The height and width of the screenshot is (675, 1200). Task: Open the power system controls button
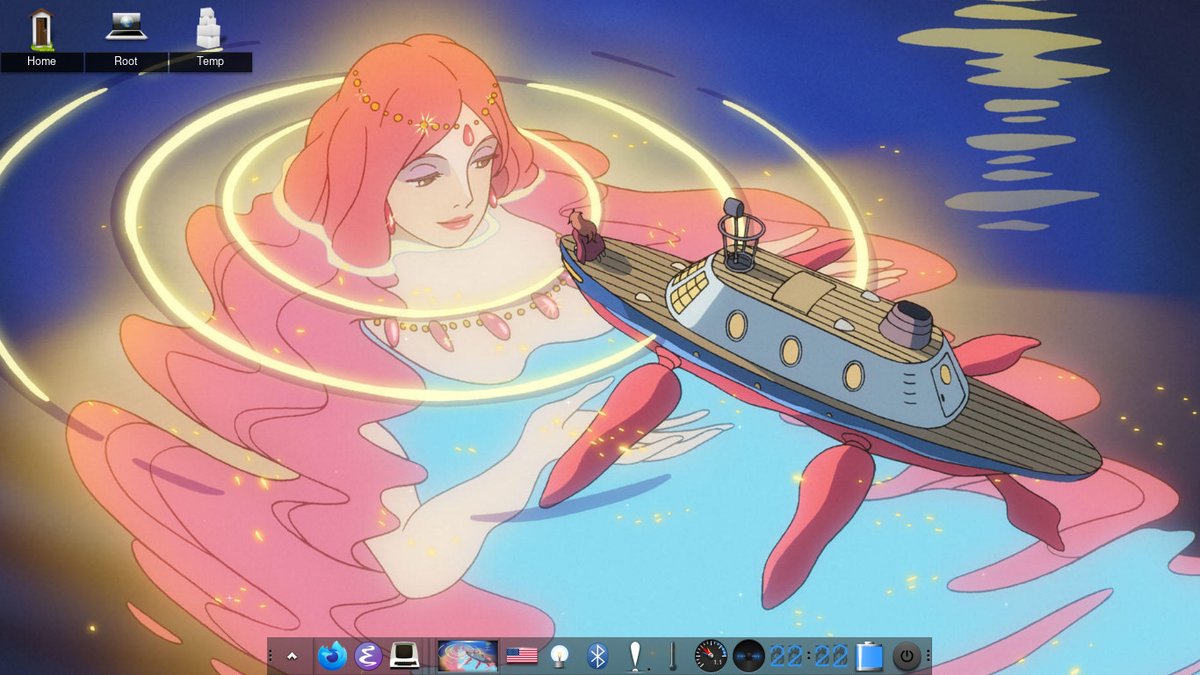point(906,656)
